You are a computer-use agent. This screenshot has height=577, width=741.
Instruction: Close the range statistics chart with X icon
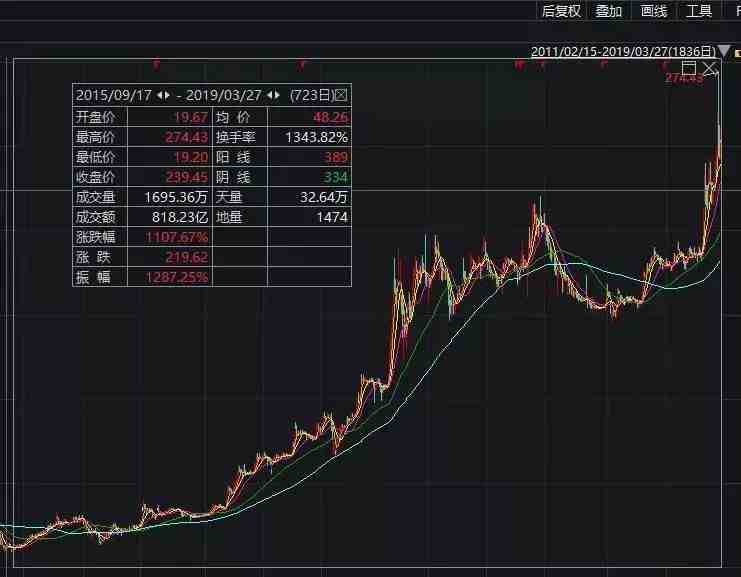coord(710,68)
